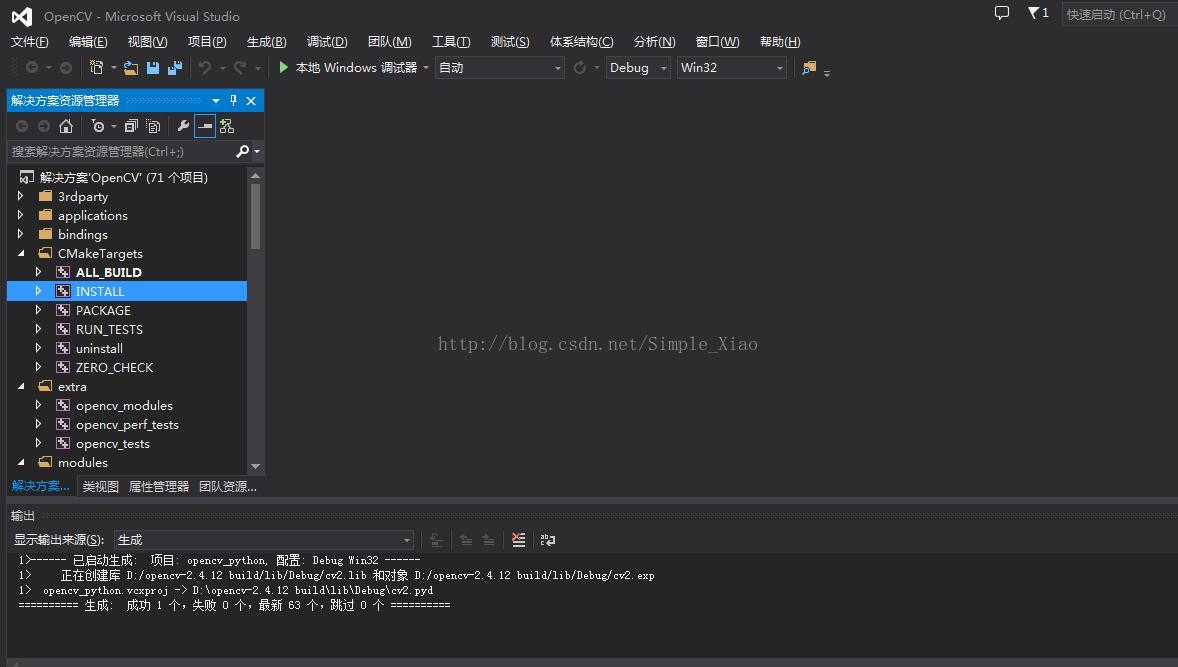Open the 文件(F) menu
The image size is (1178, 667).
tap(30, 42)
